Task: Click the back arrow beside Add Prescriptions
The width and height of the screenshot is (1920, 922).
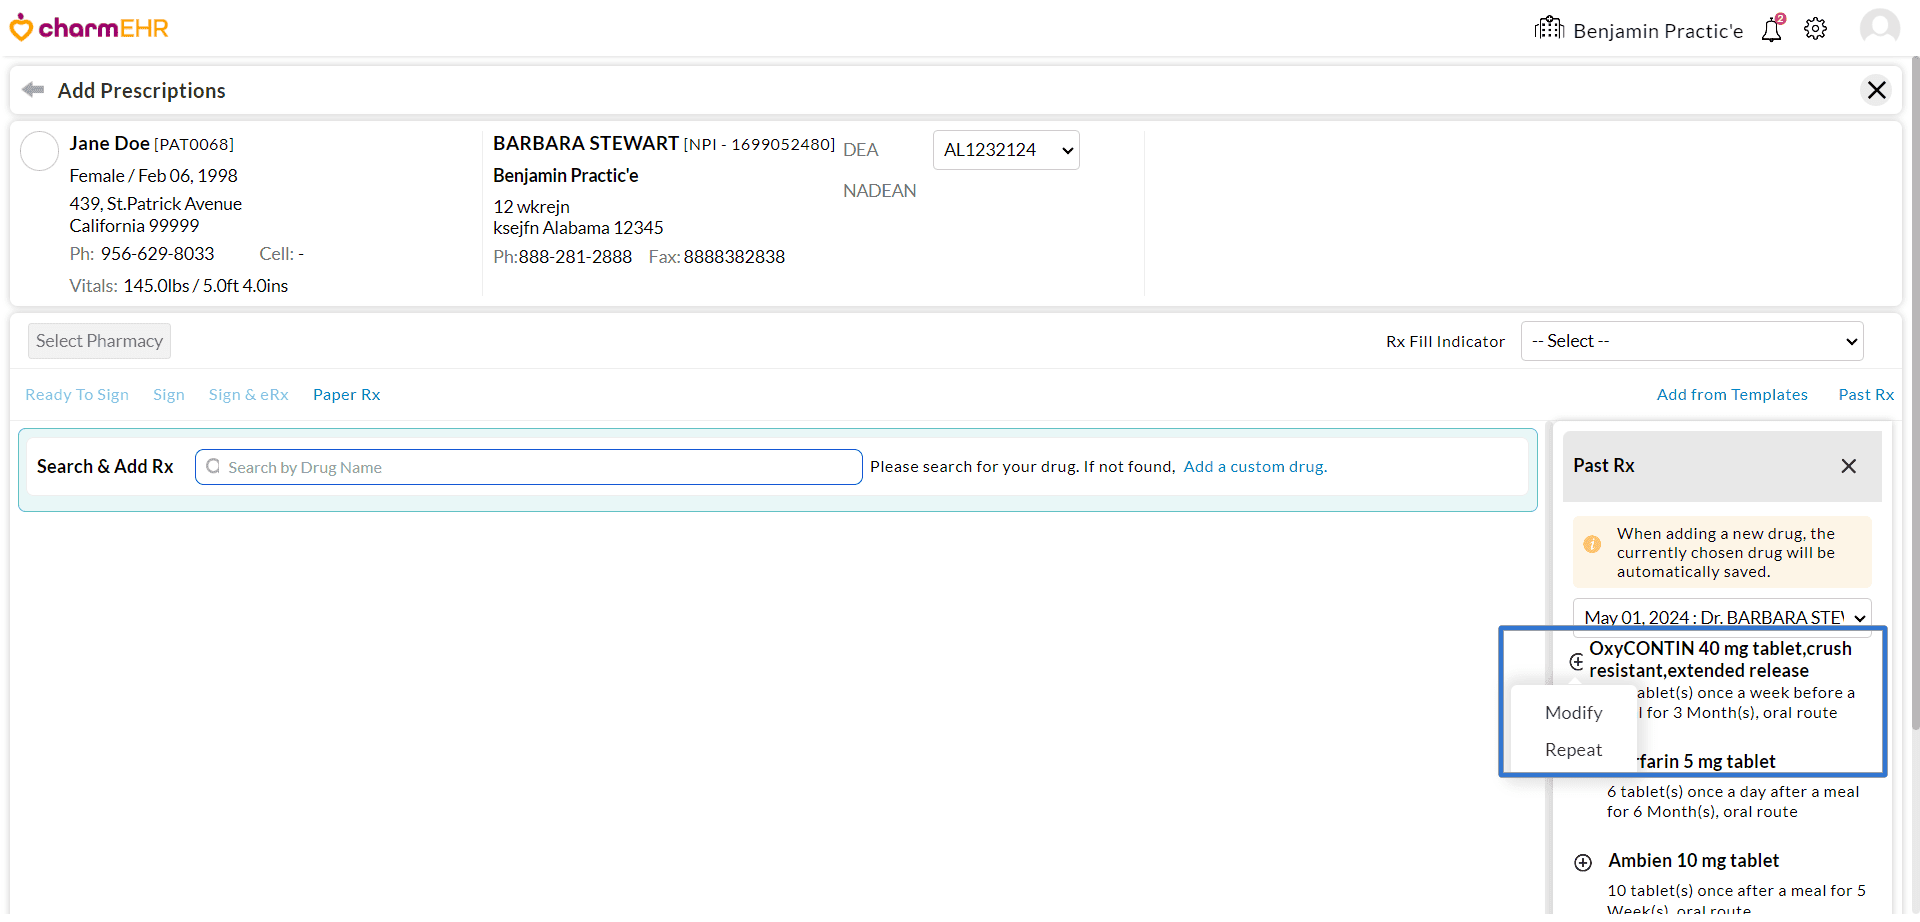Action: [33, 90]
